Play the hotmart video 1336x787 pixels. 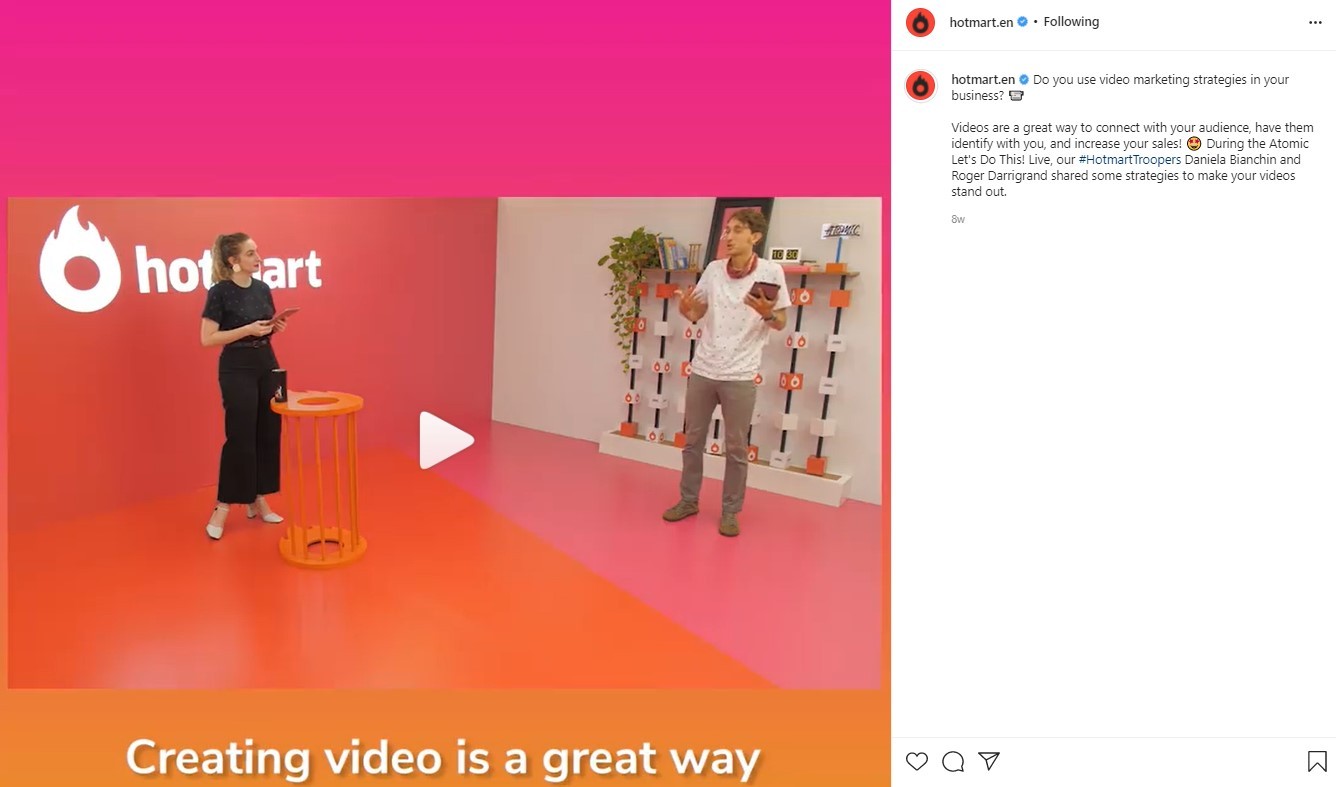[446, 440]
